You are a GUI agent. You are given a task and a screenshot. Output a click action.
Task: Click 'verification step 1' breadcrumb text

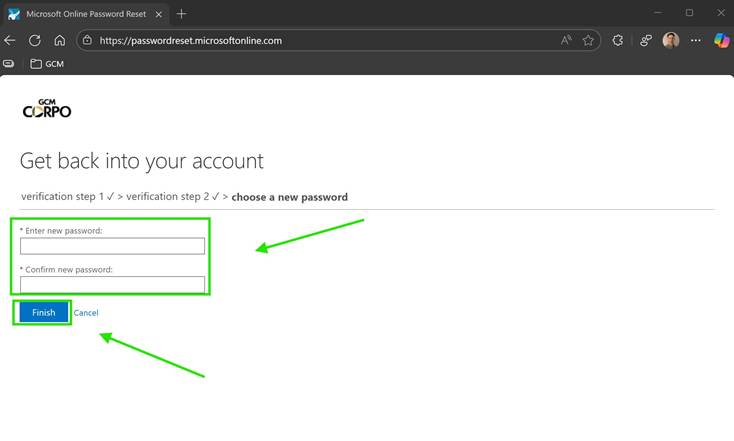[62, 197]
